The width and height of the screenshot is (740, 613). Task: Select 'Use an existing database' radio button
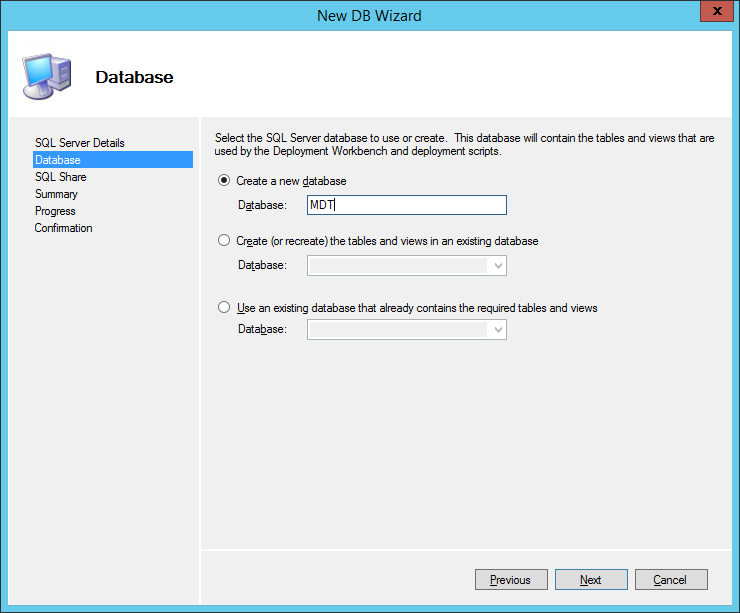(223, 308)
